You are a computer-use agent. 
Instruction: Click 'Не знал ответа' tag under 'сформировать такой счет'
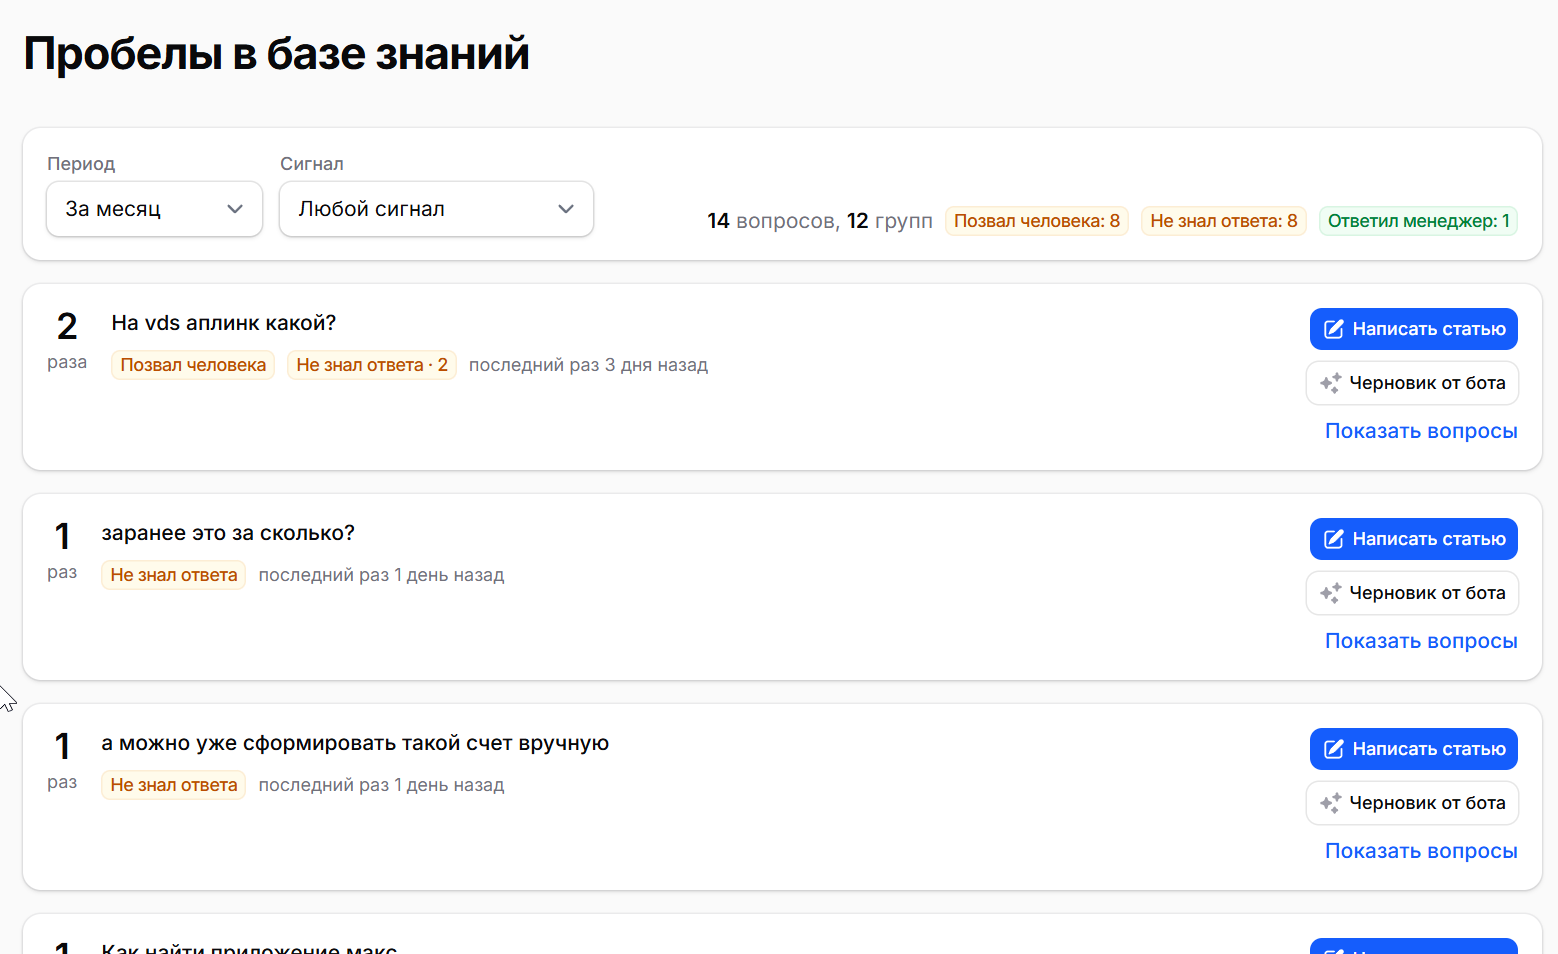tap(174, 785)
